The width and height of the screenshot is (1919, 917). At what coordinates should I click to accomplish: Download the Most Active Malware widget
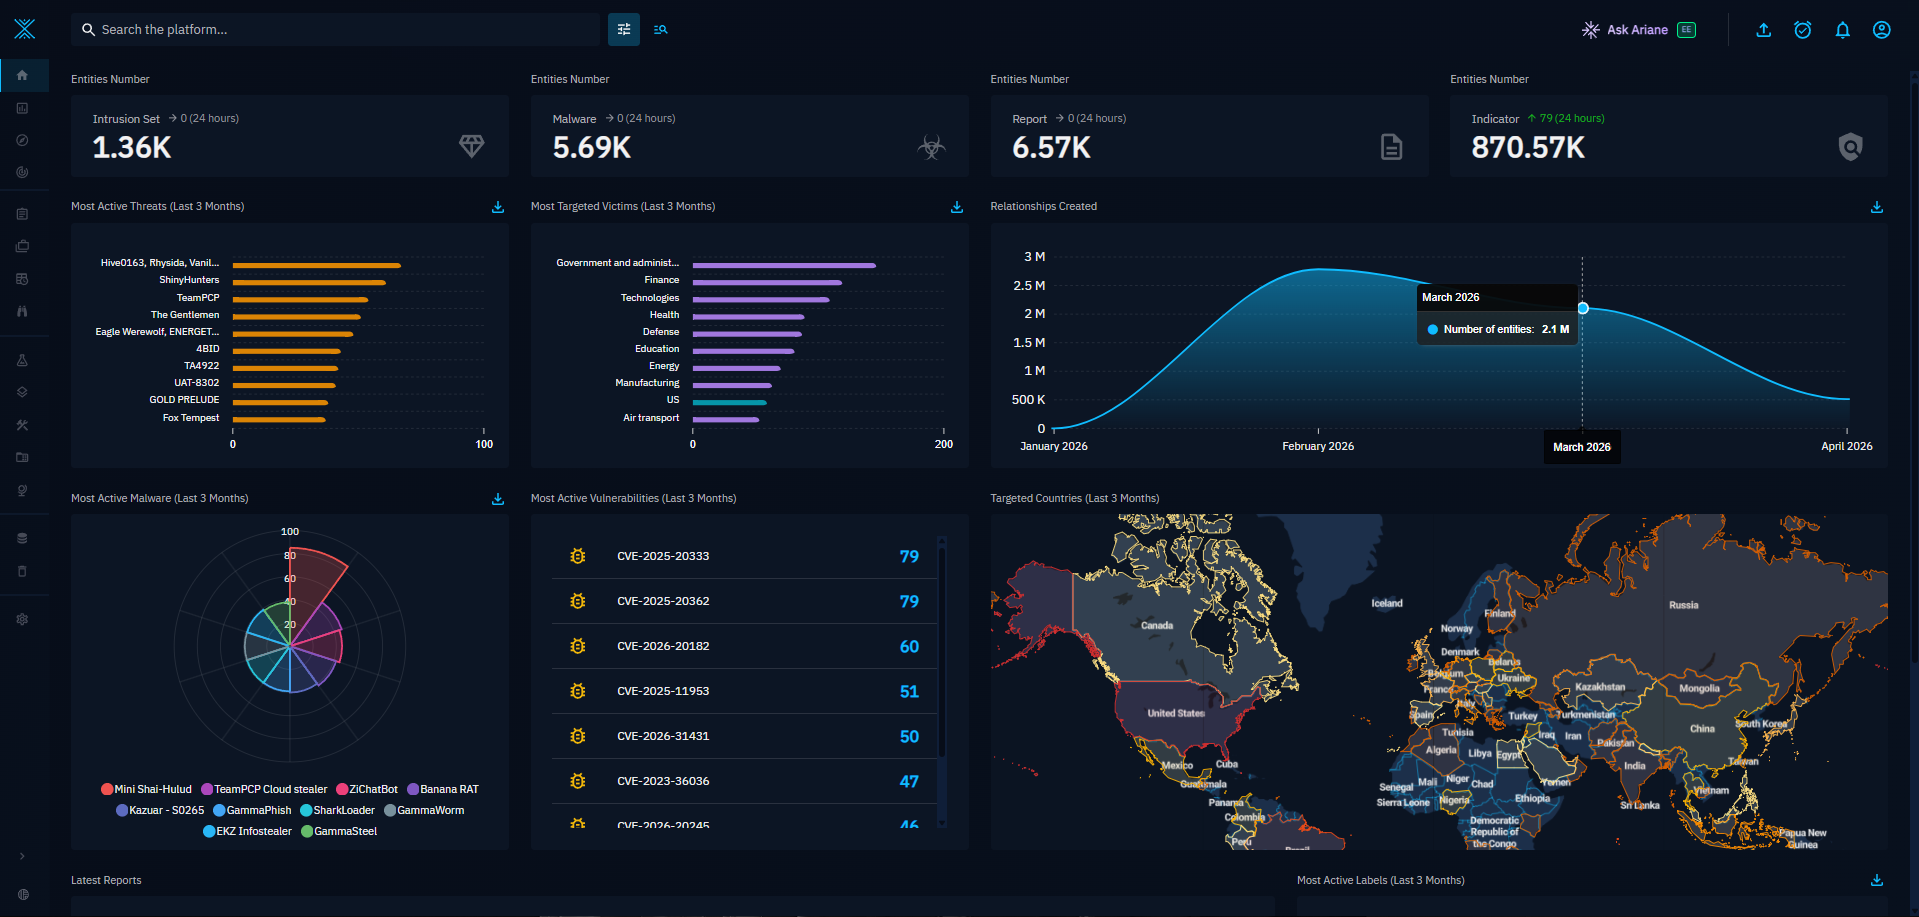point(498,499)
